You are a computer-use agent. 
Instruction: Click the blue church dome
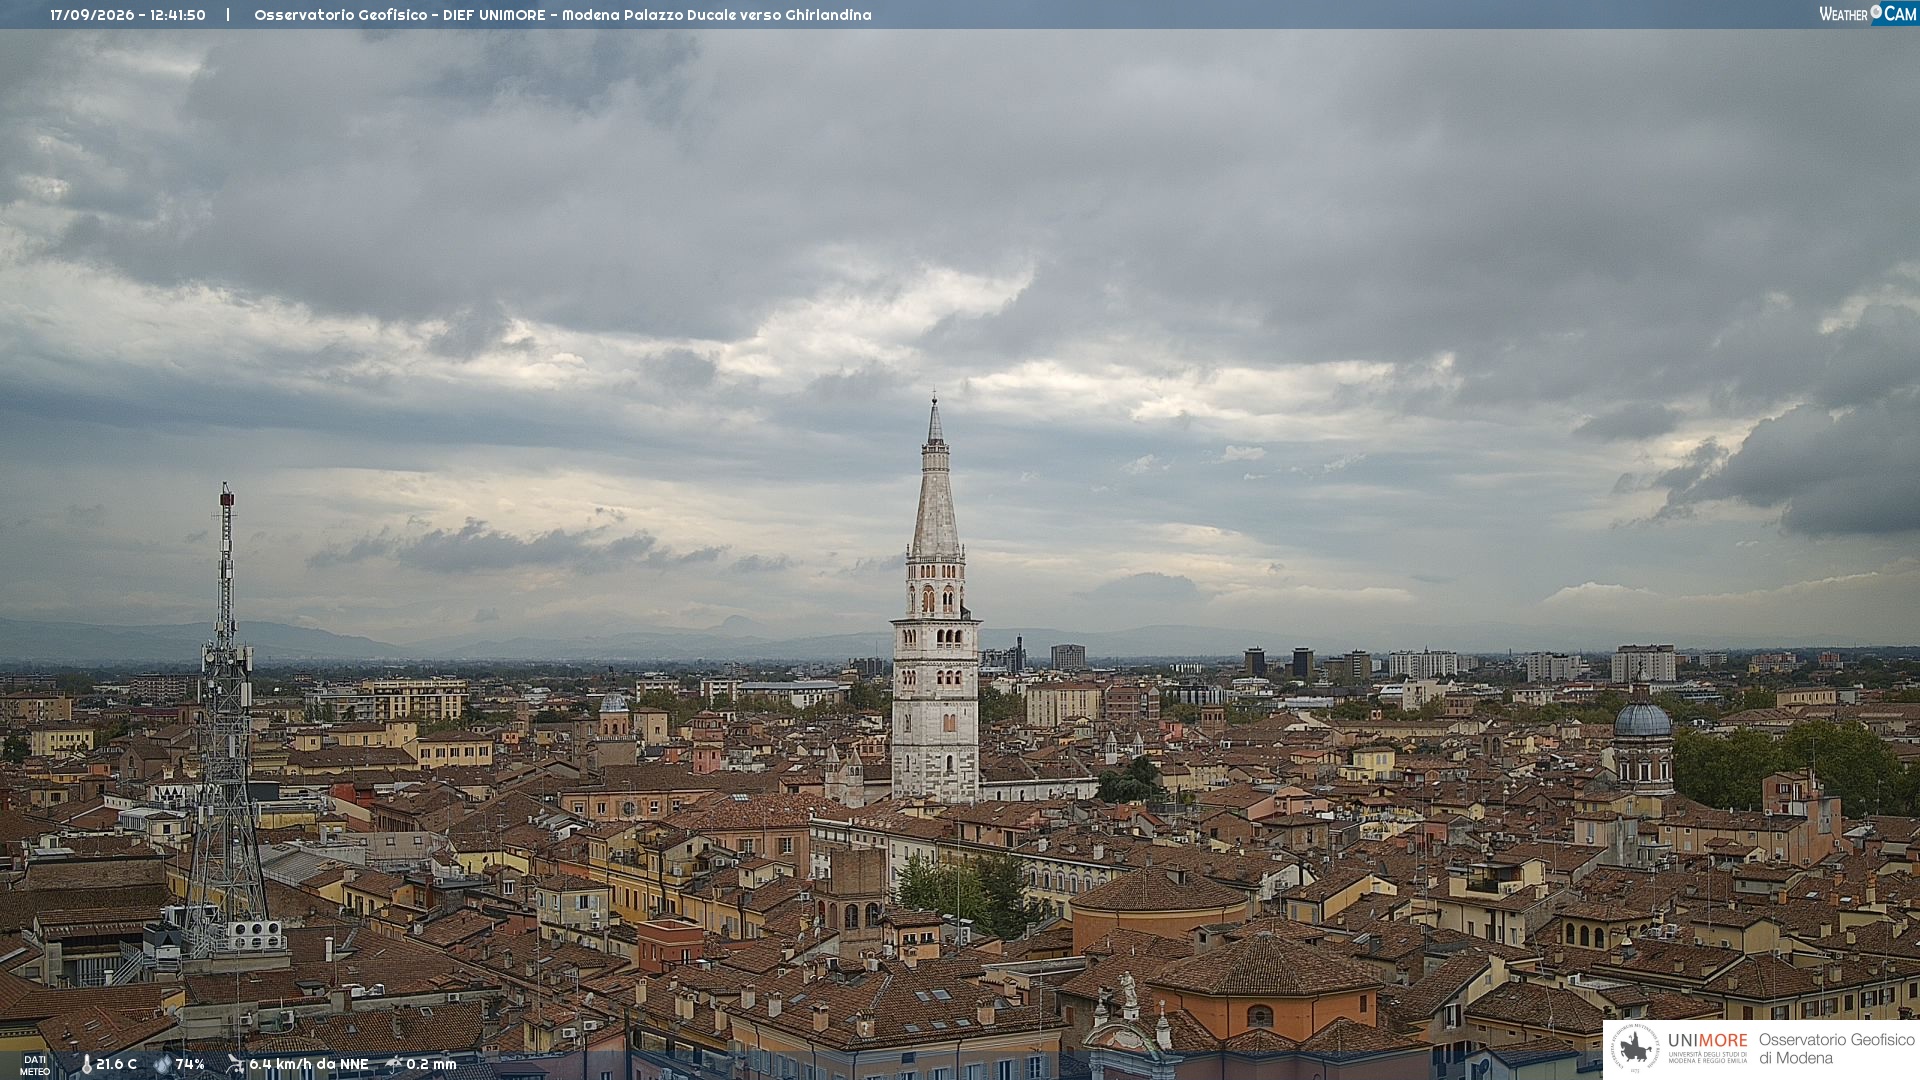point(1642,718)
